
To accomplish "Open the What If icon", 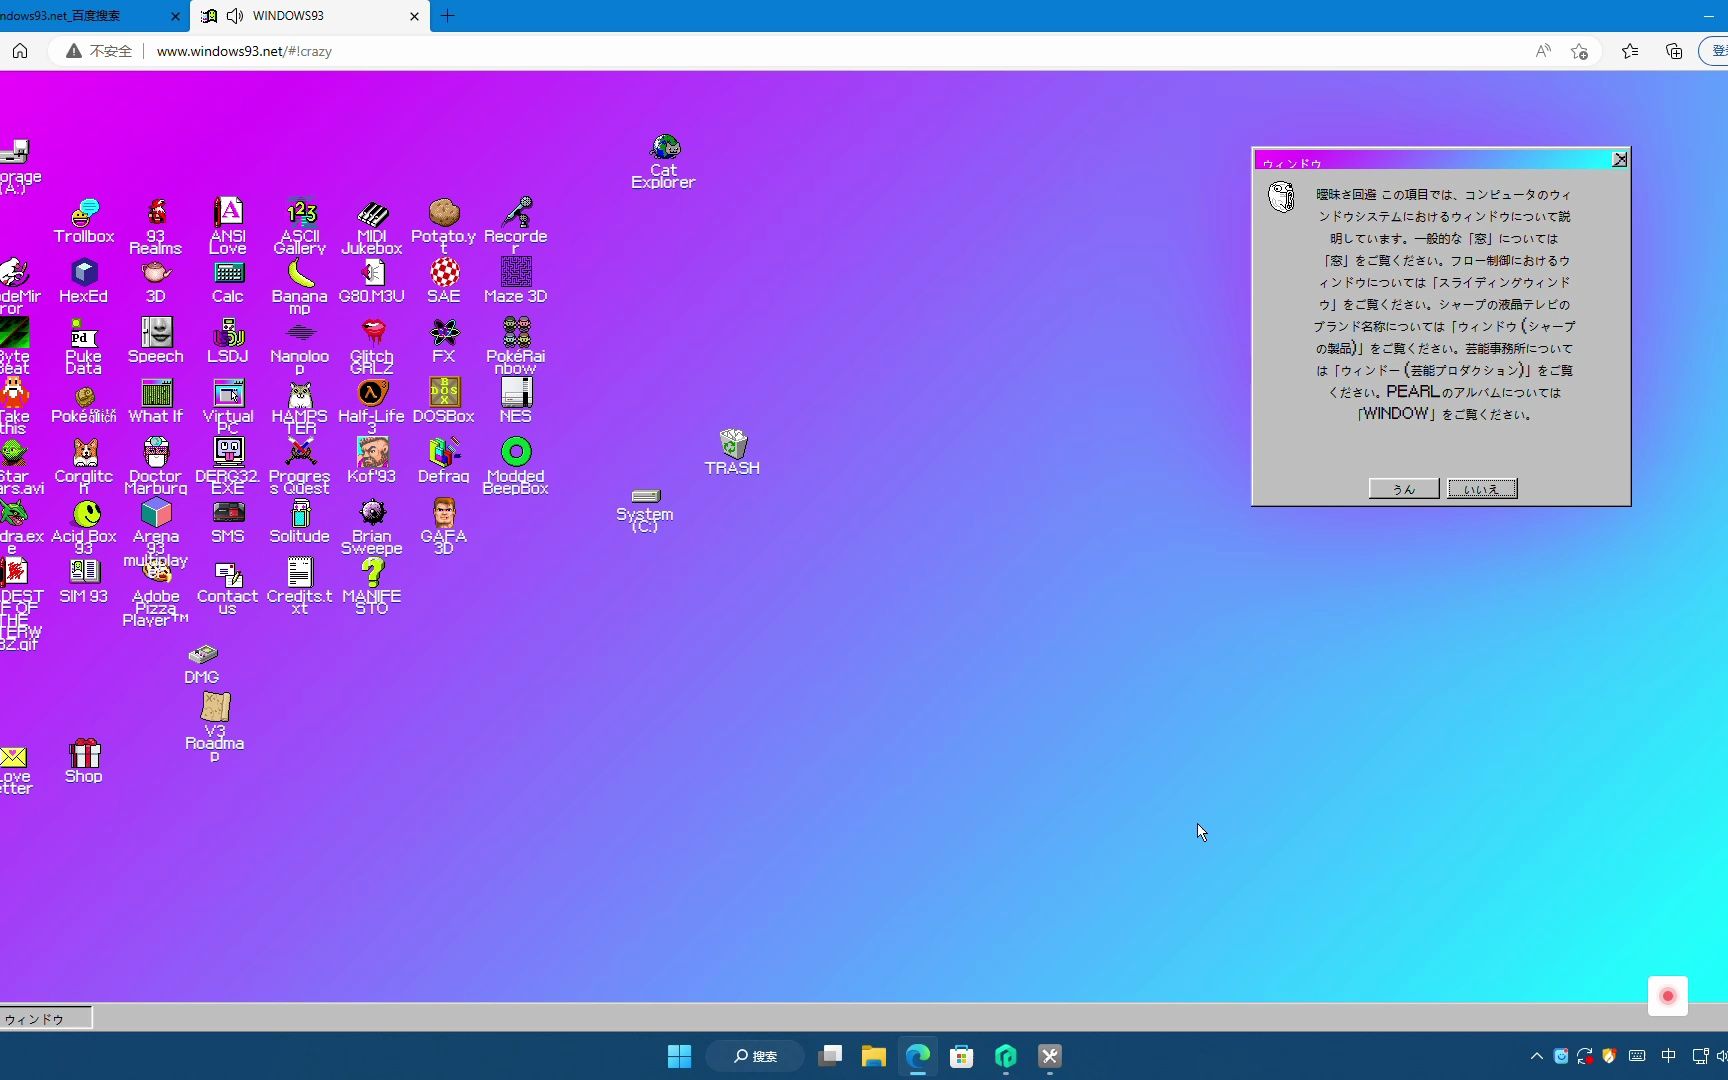I will (156, 400).
